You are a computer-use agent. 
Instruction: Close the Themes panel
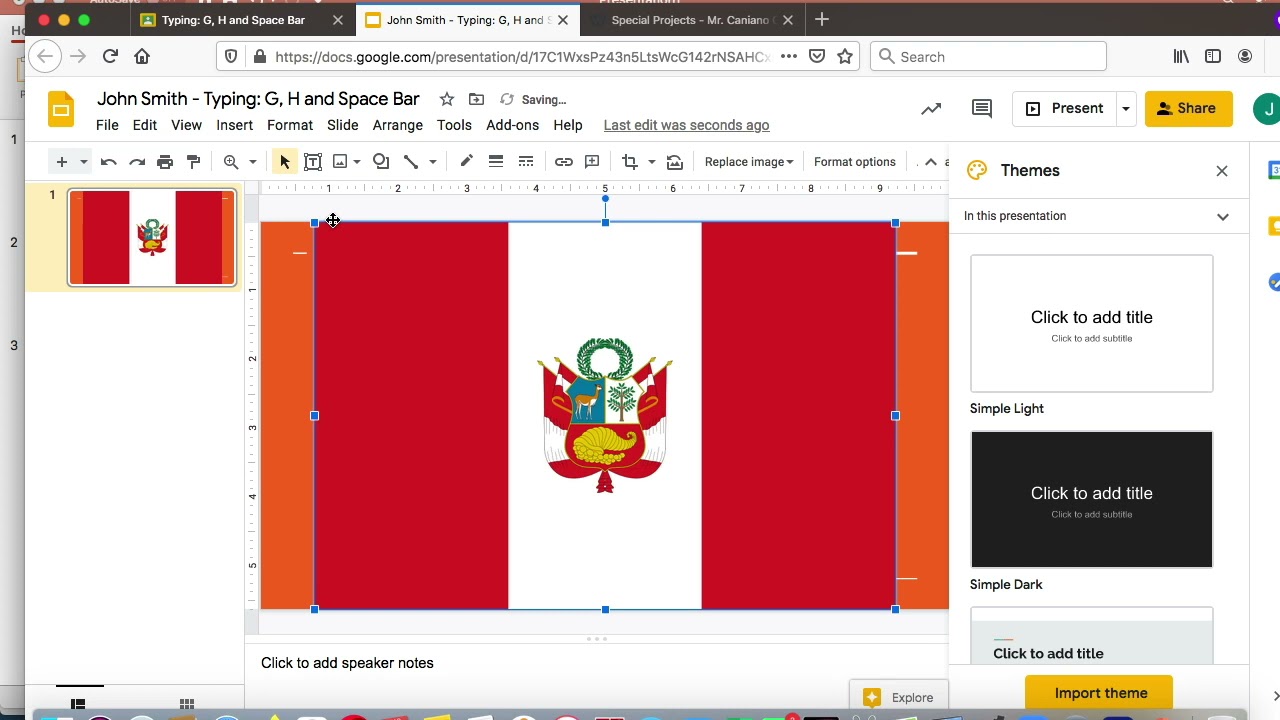point(1222,171)
